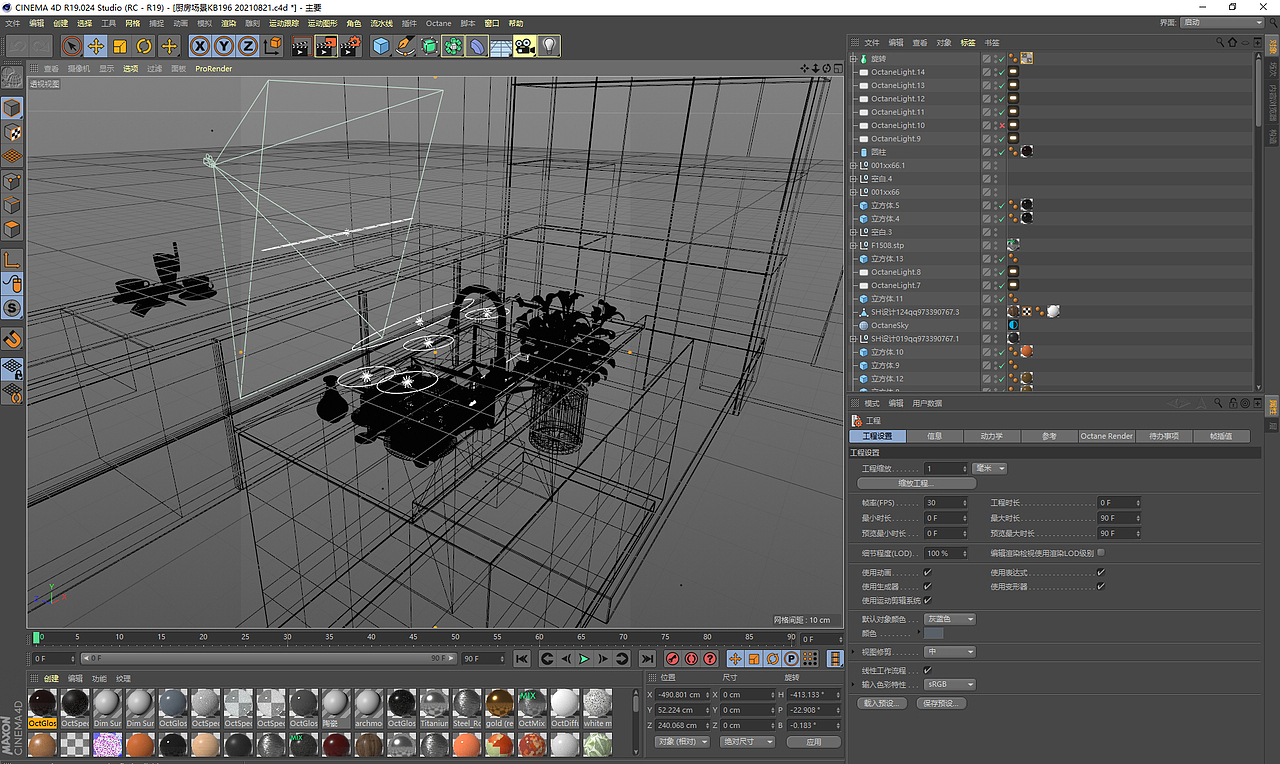Toggle the X axis lock
Viewport: 1280px width, 764px height.
point(200,46)
